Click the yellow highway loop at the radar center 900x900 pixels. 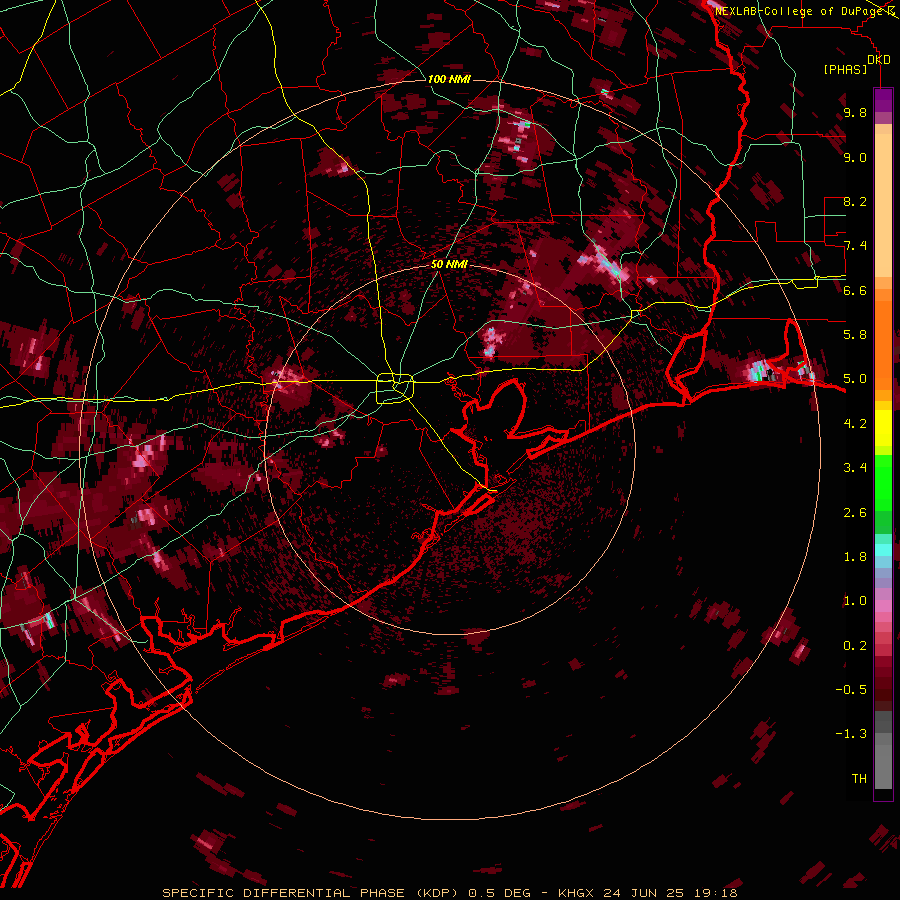pos(395,388)
